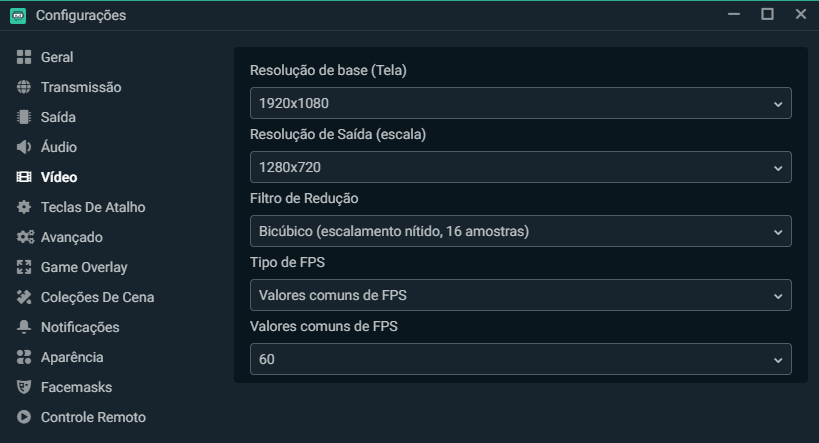Image resolution: width=819 pixels, height=443 pixels.
Task: Click the Vídeo film strip icon
Action: (24, 177)
